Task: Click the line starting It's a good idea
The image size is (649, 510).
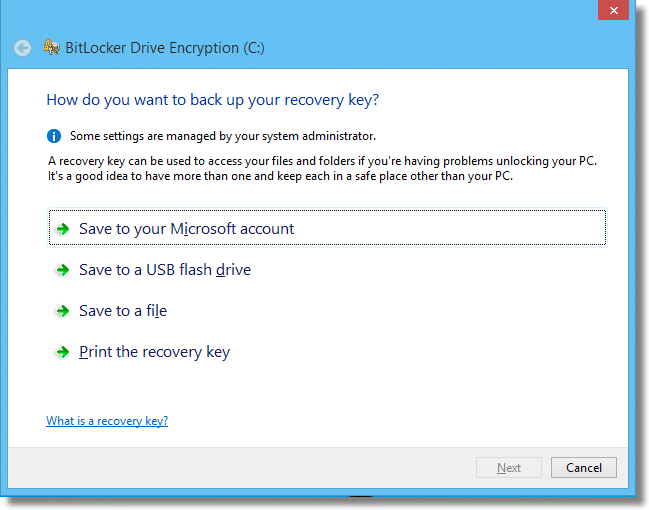Action: point(280,176)
